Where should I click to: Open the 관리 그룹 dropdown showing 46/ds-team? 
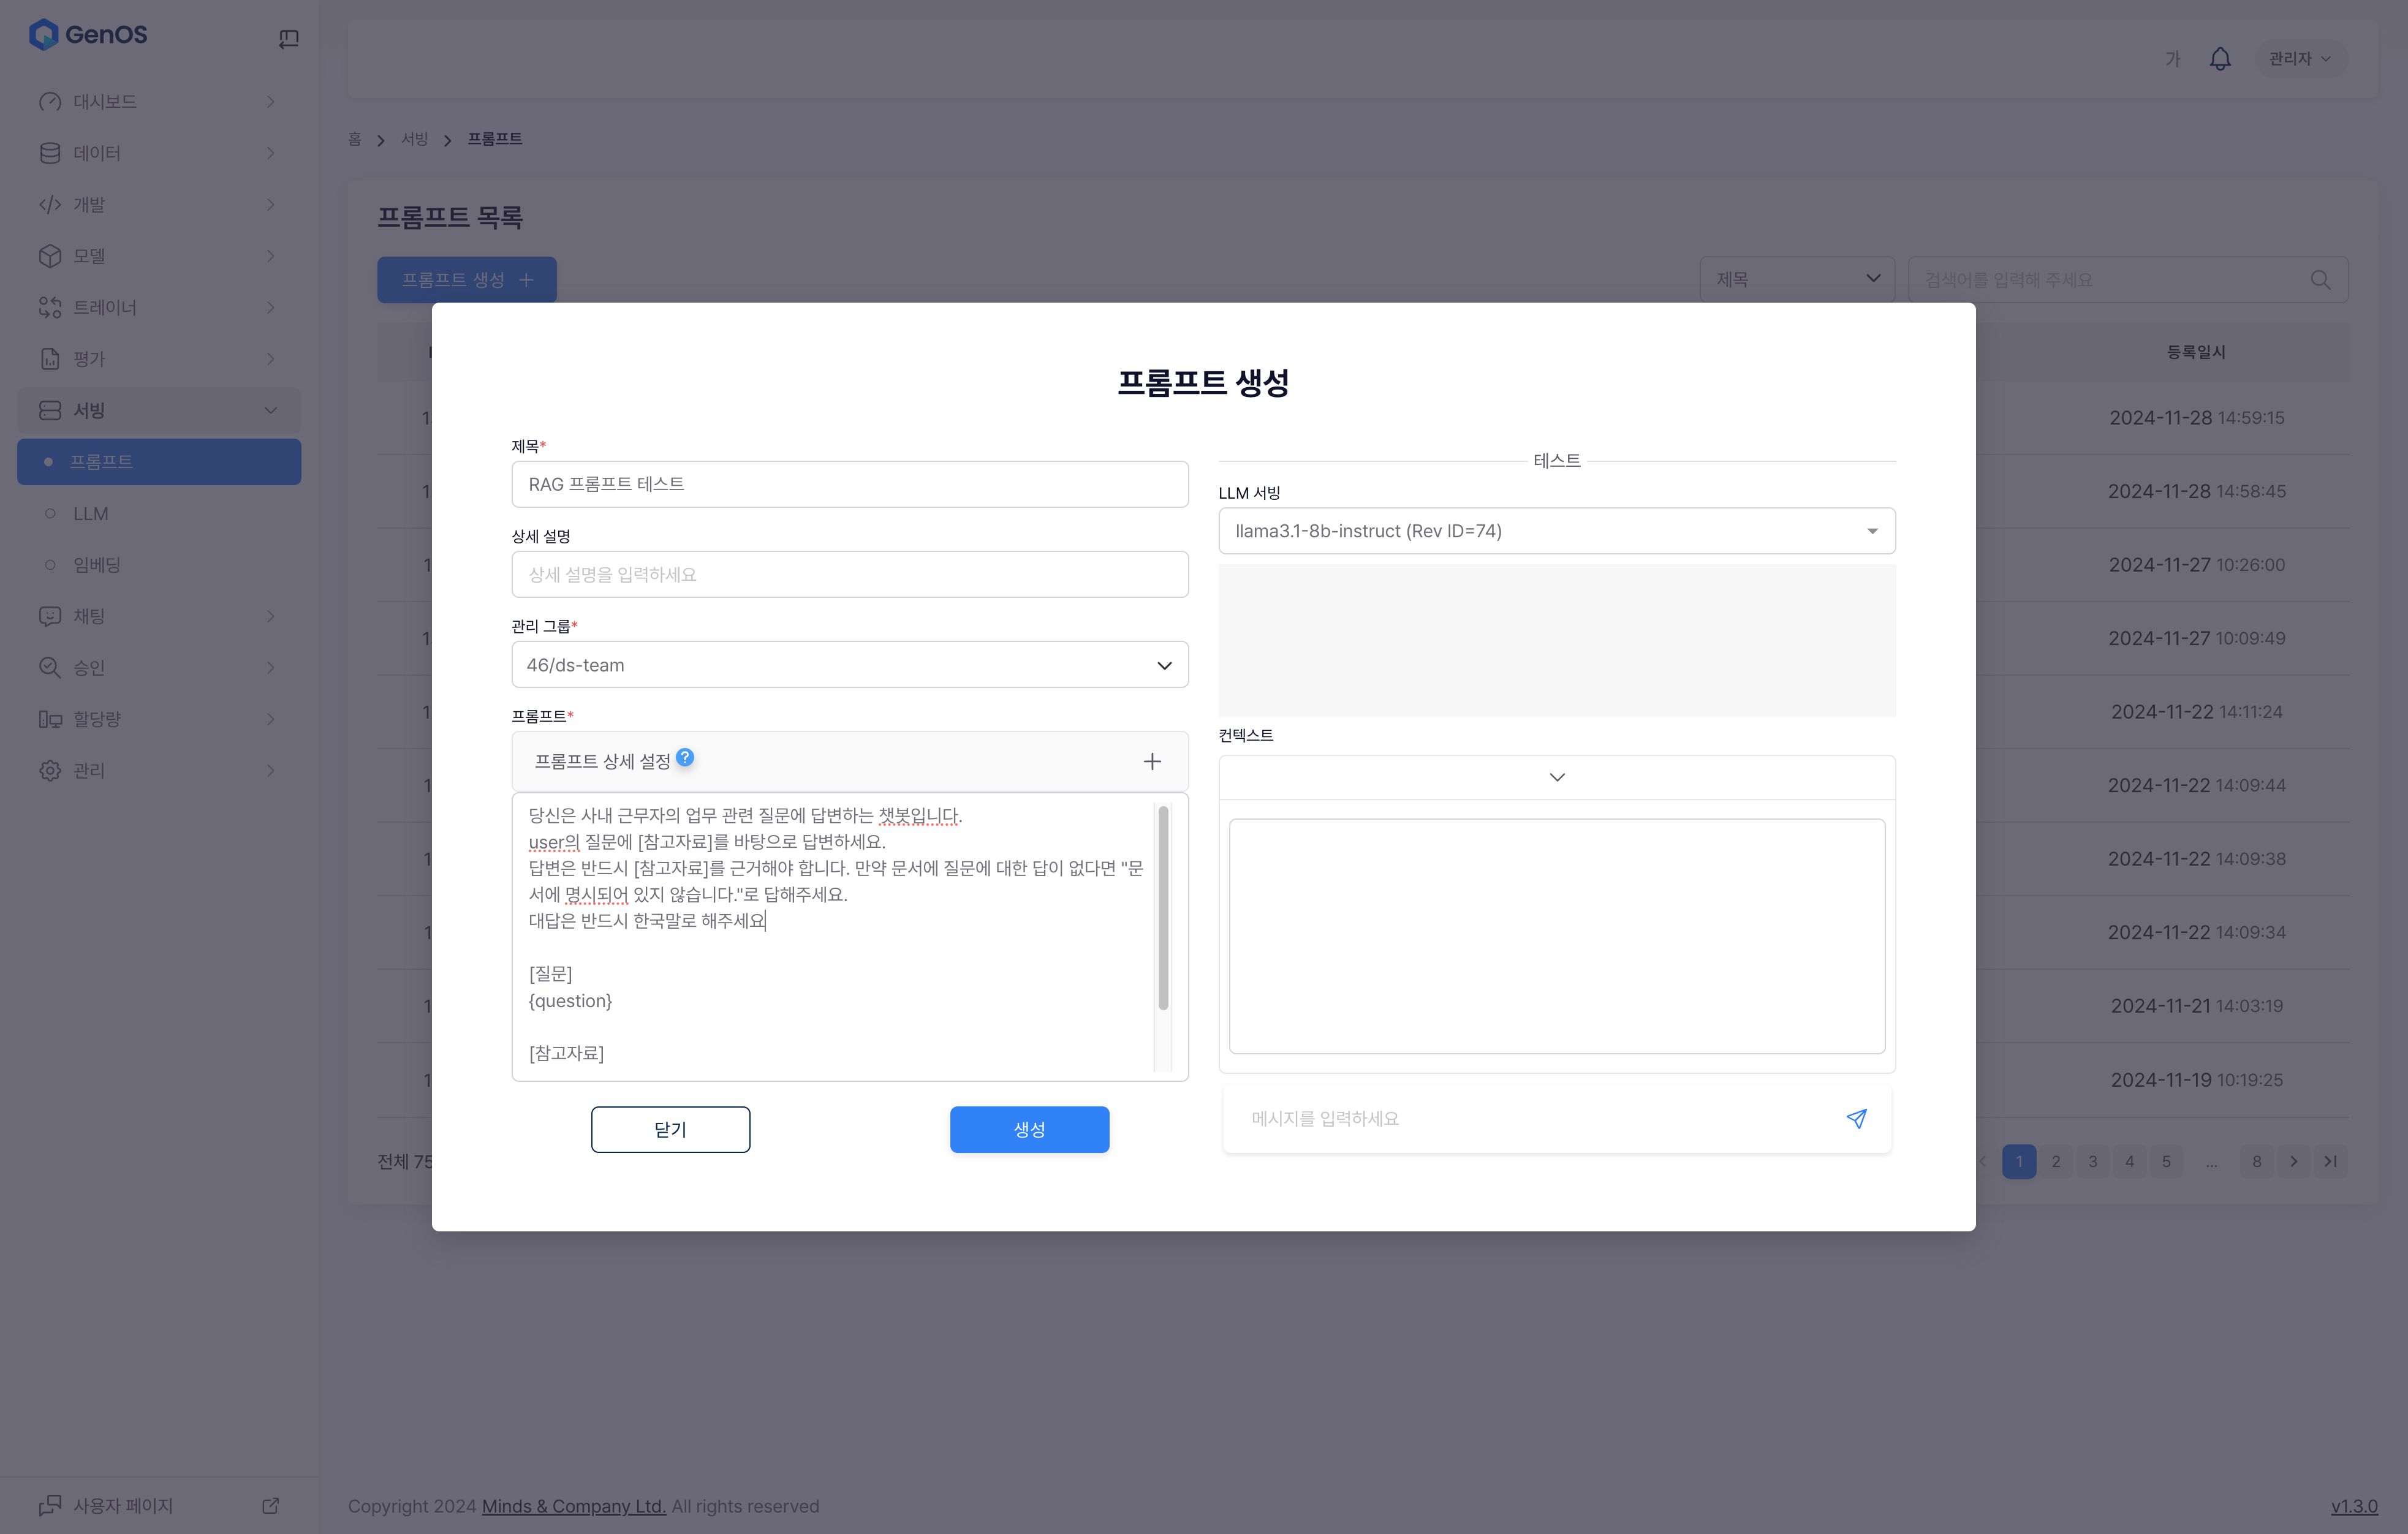[x=849, y=665]
